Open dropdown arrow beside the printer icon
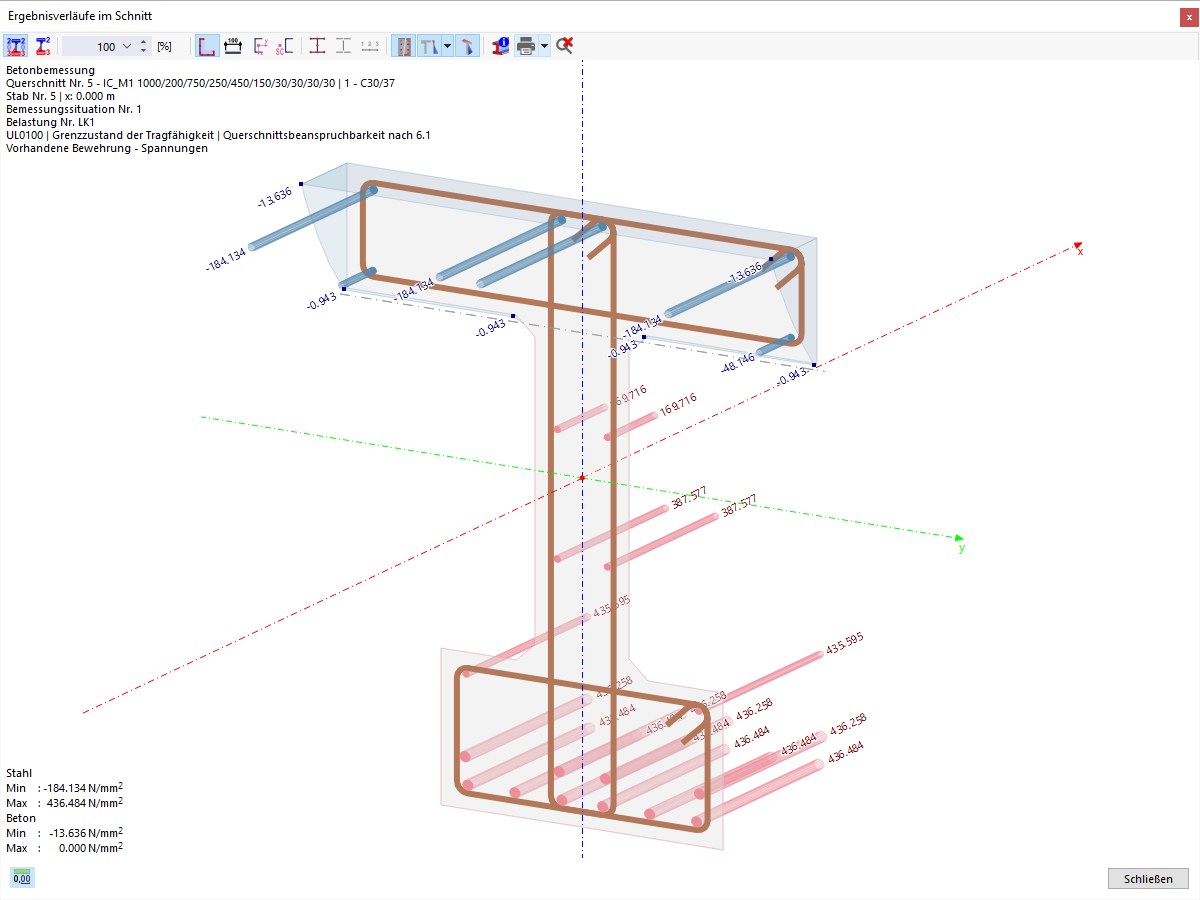Screen dimensions: 1200x900 [544, 46]
